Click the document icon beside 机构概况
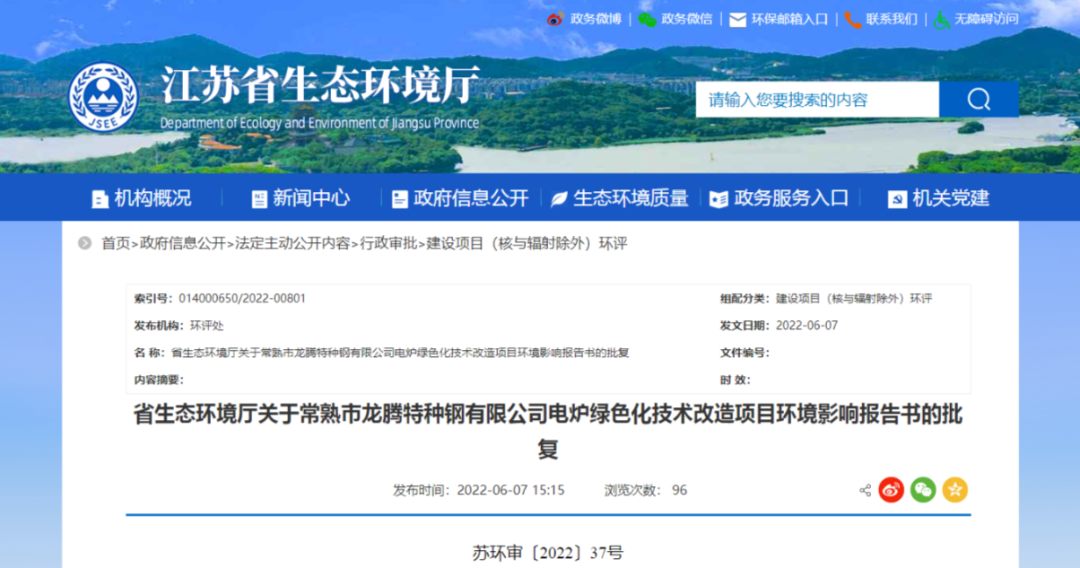Screen dimensions: 1080x568 [100, 199]
